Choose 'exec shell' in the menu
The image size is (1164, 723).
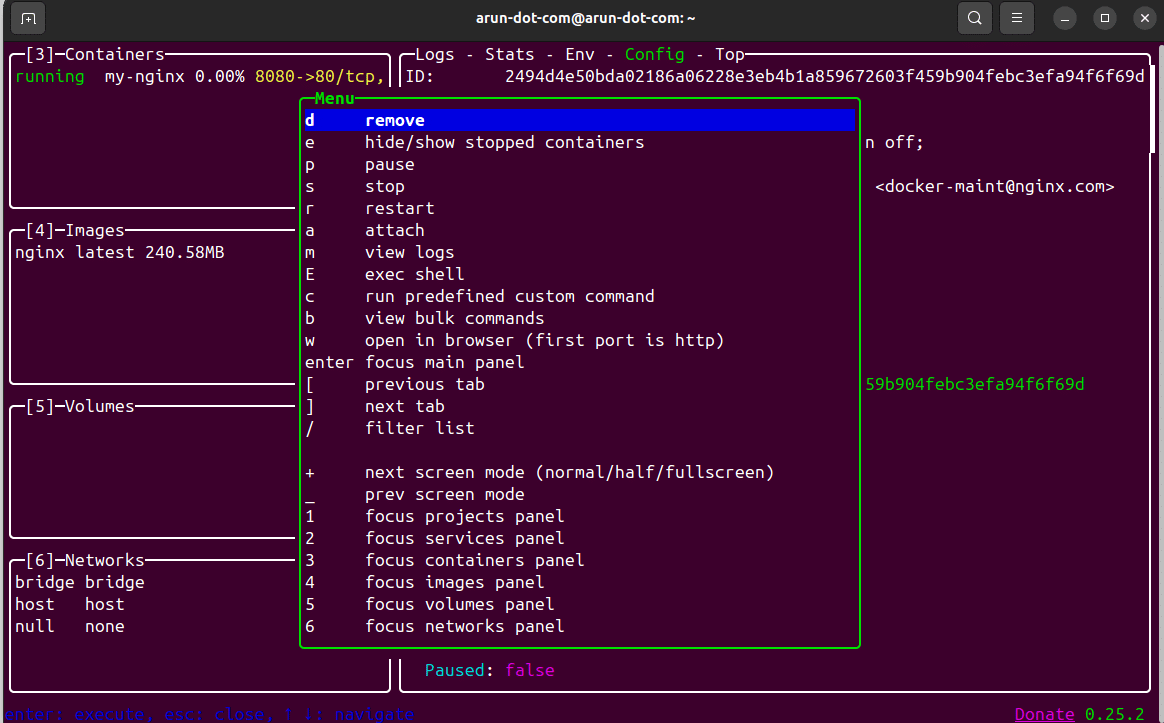[580, 275]
